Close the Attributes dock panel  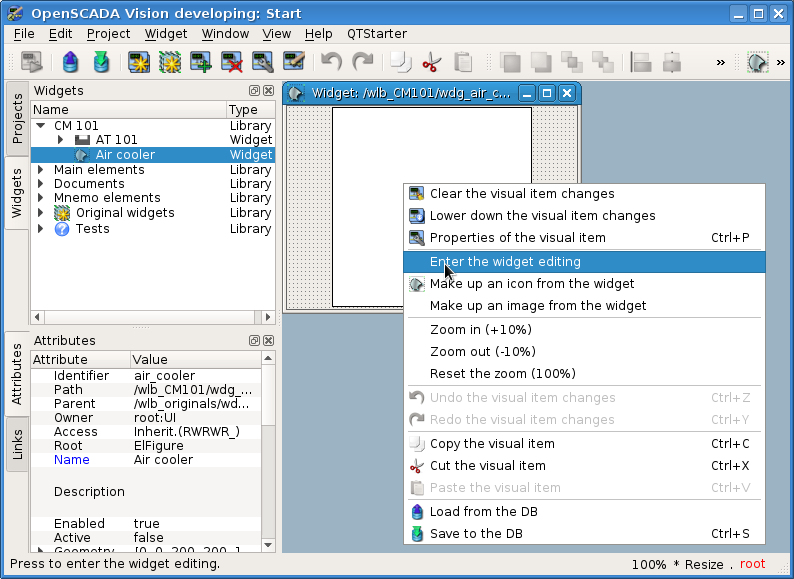[x=268, y=340]
